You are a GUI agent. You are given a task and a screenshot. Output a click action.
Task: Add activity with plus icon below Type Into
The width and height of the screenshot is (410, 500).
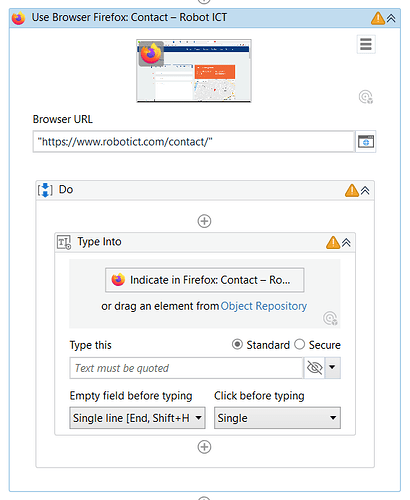coord(204,447)
